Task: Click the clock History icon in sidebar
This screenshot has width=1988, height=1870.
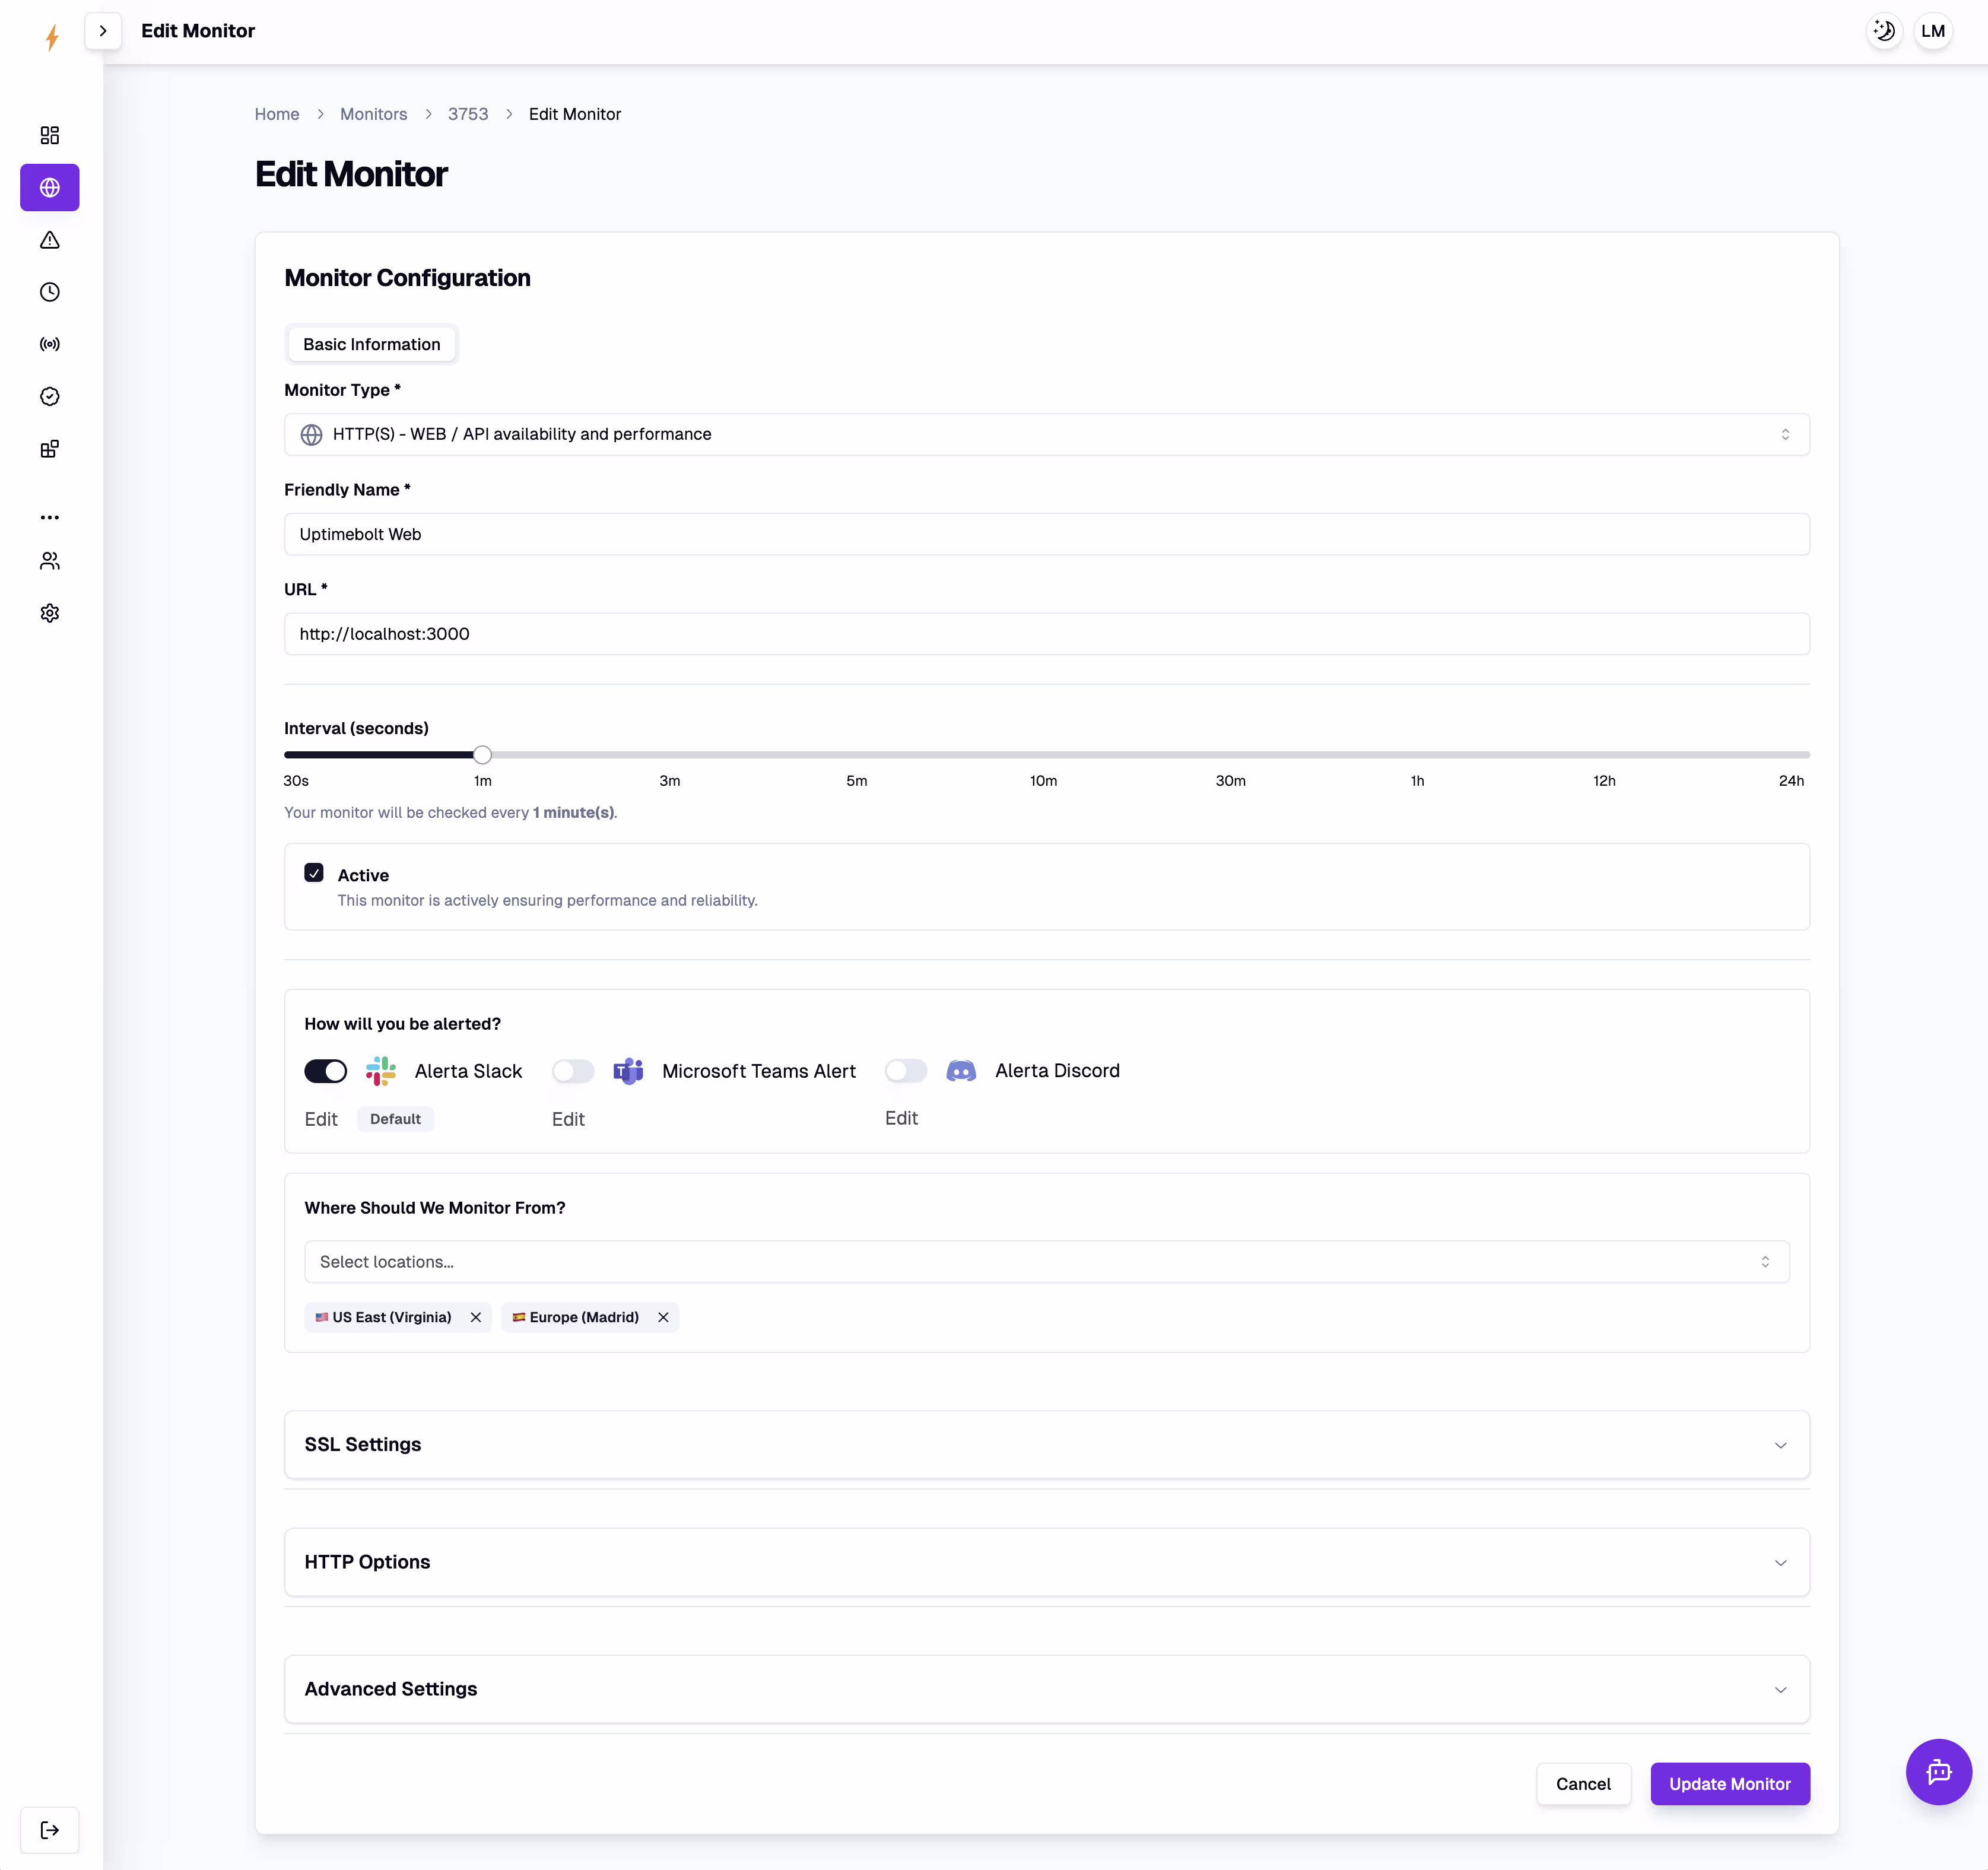Action: coord(49,292)
